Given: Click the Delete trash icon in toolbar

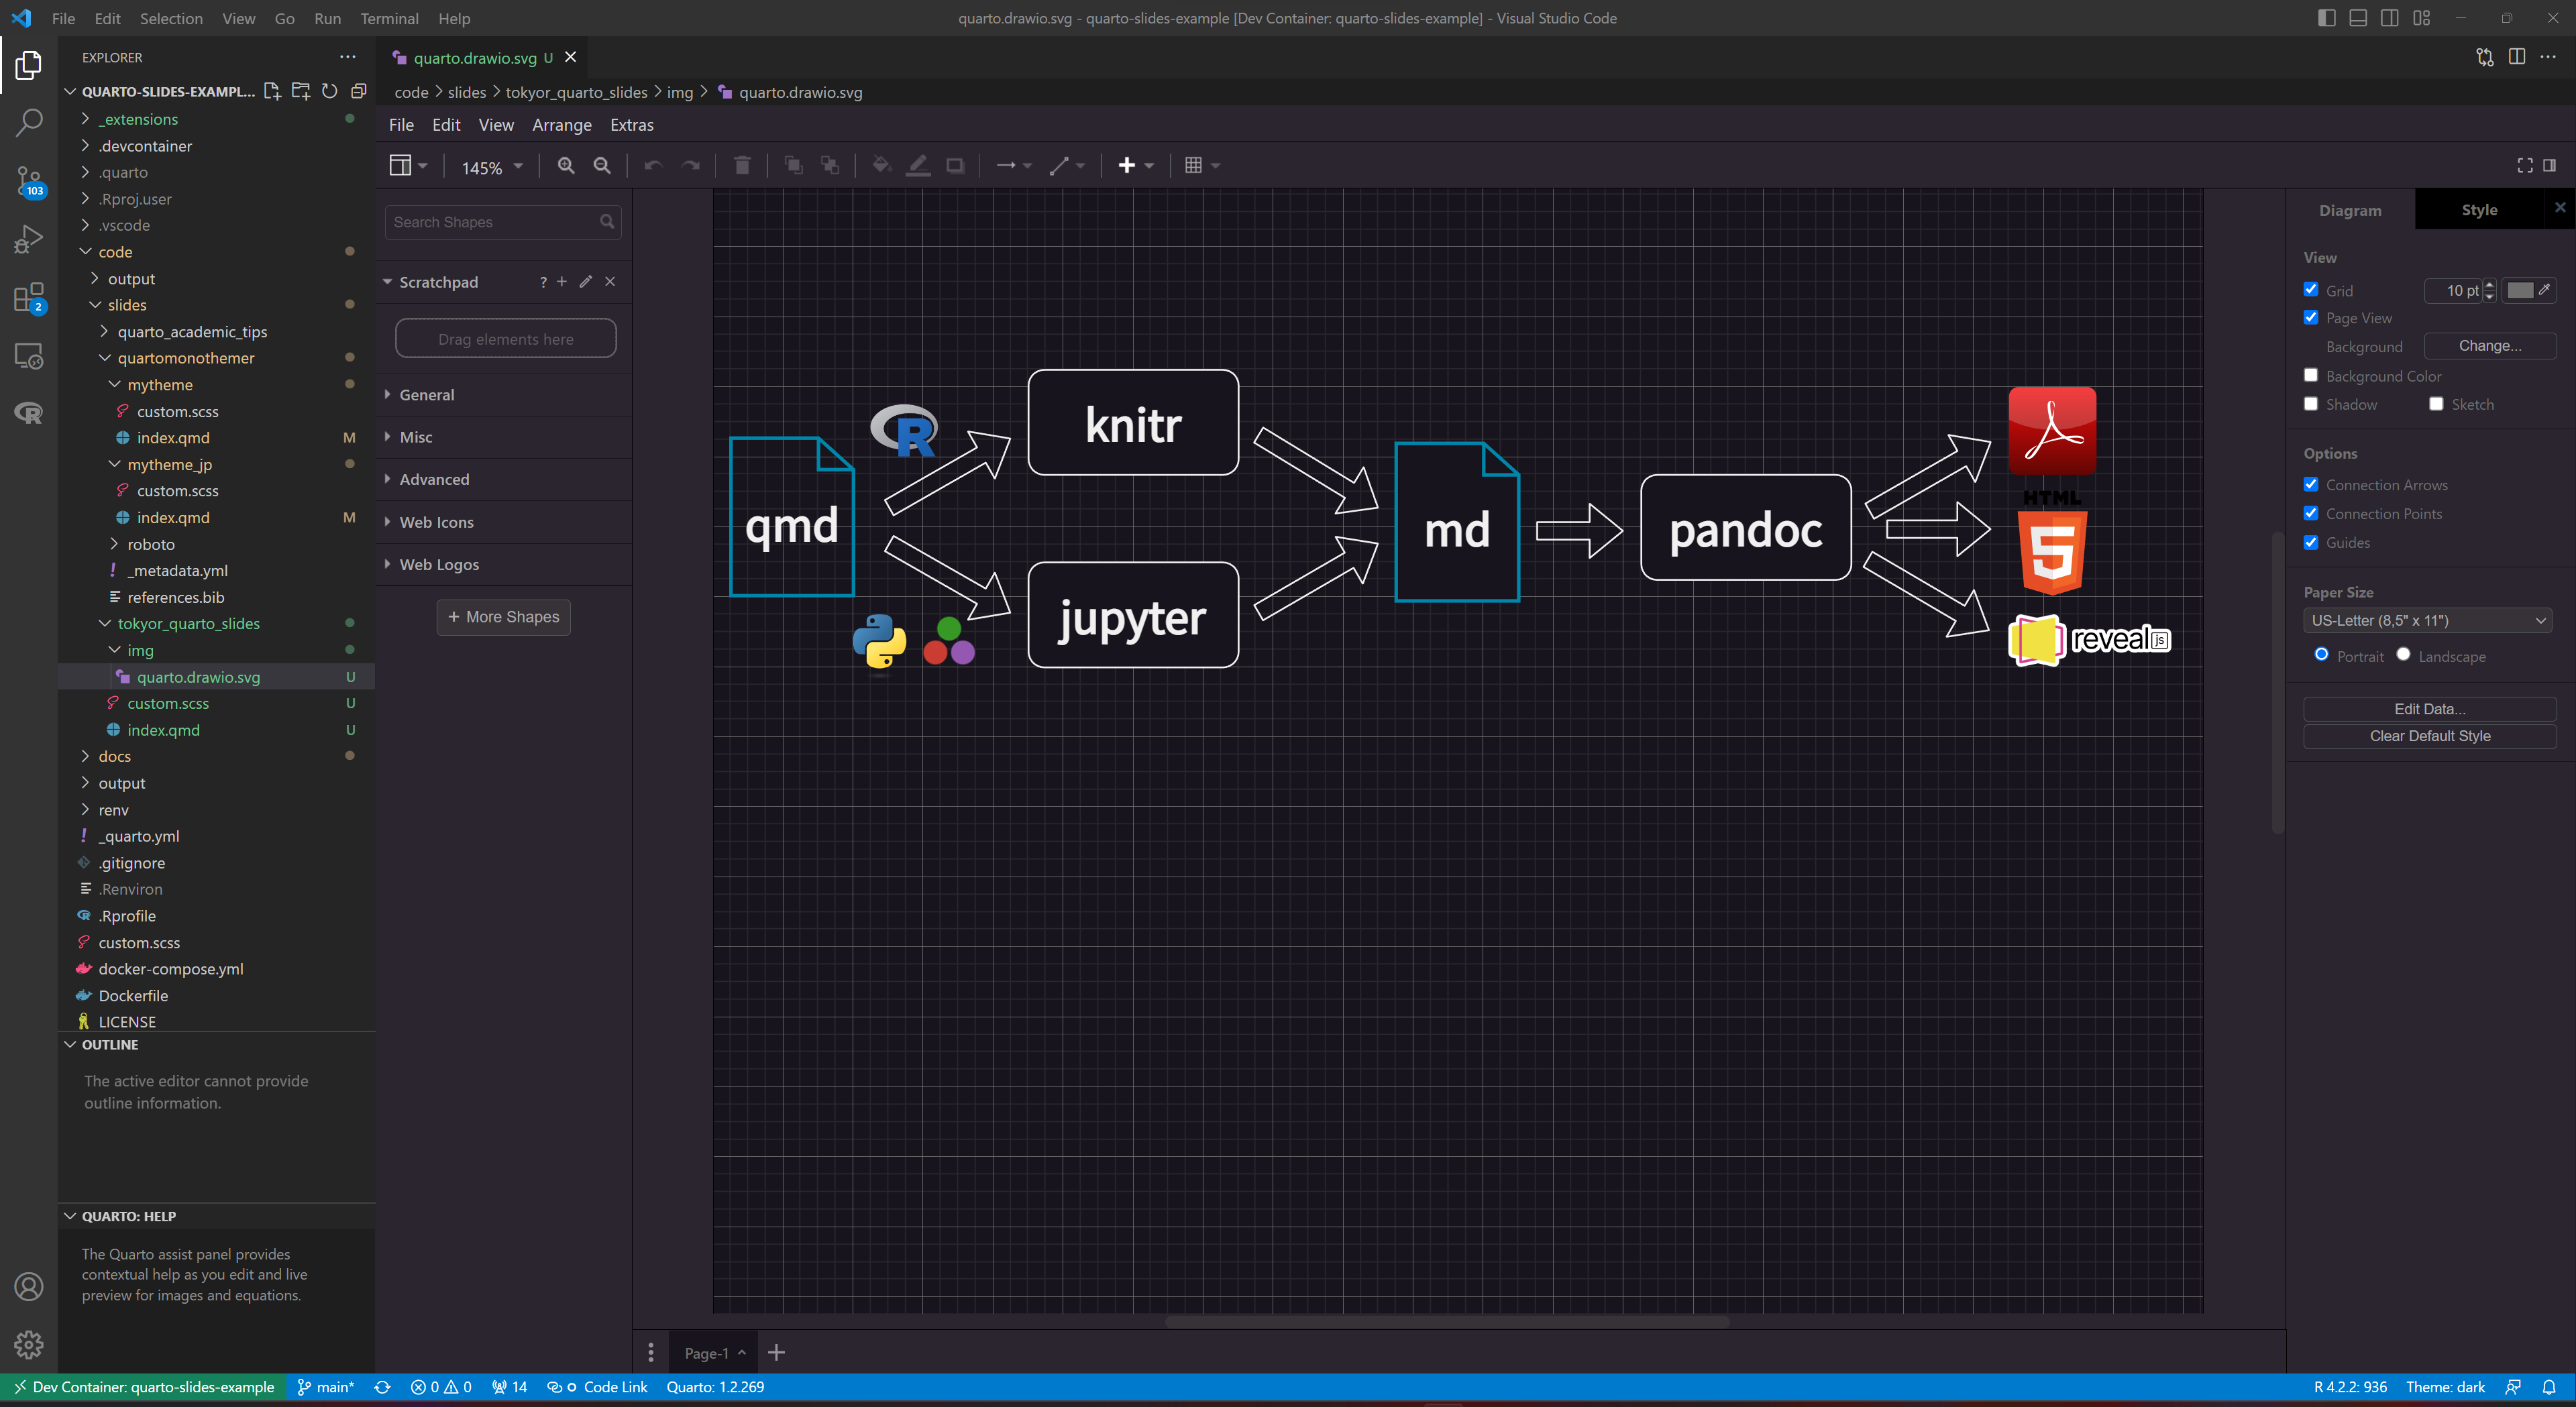Looking at the screenshot, I should tap(742, 166).
